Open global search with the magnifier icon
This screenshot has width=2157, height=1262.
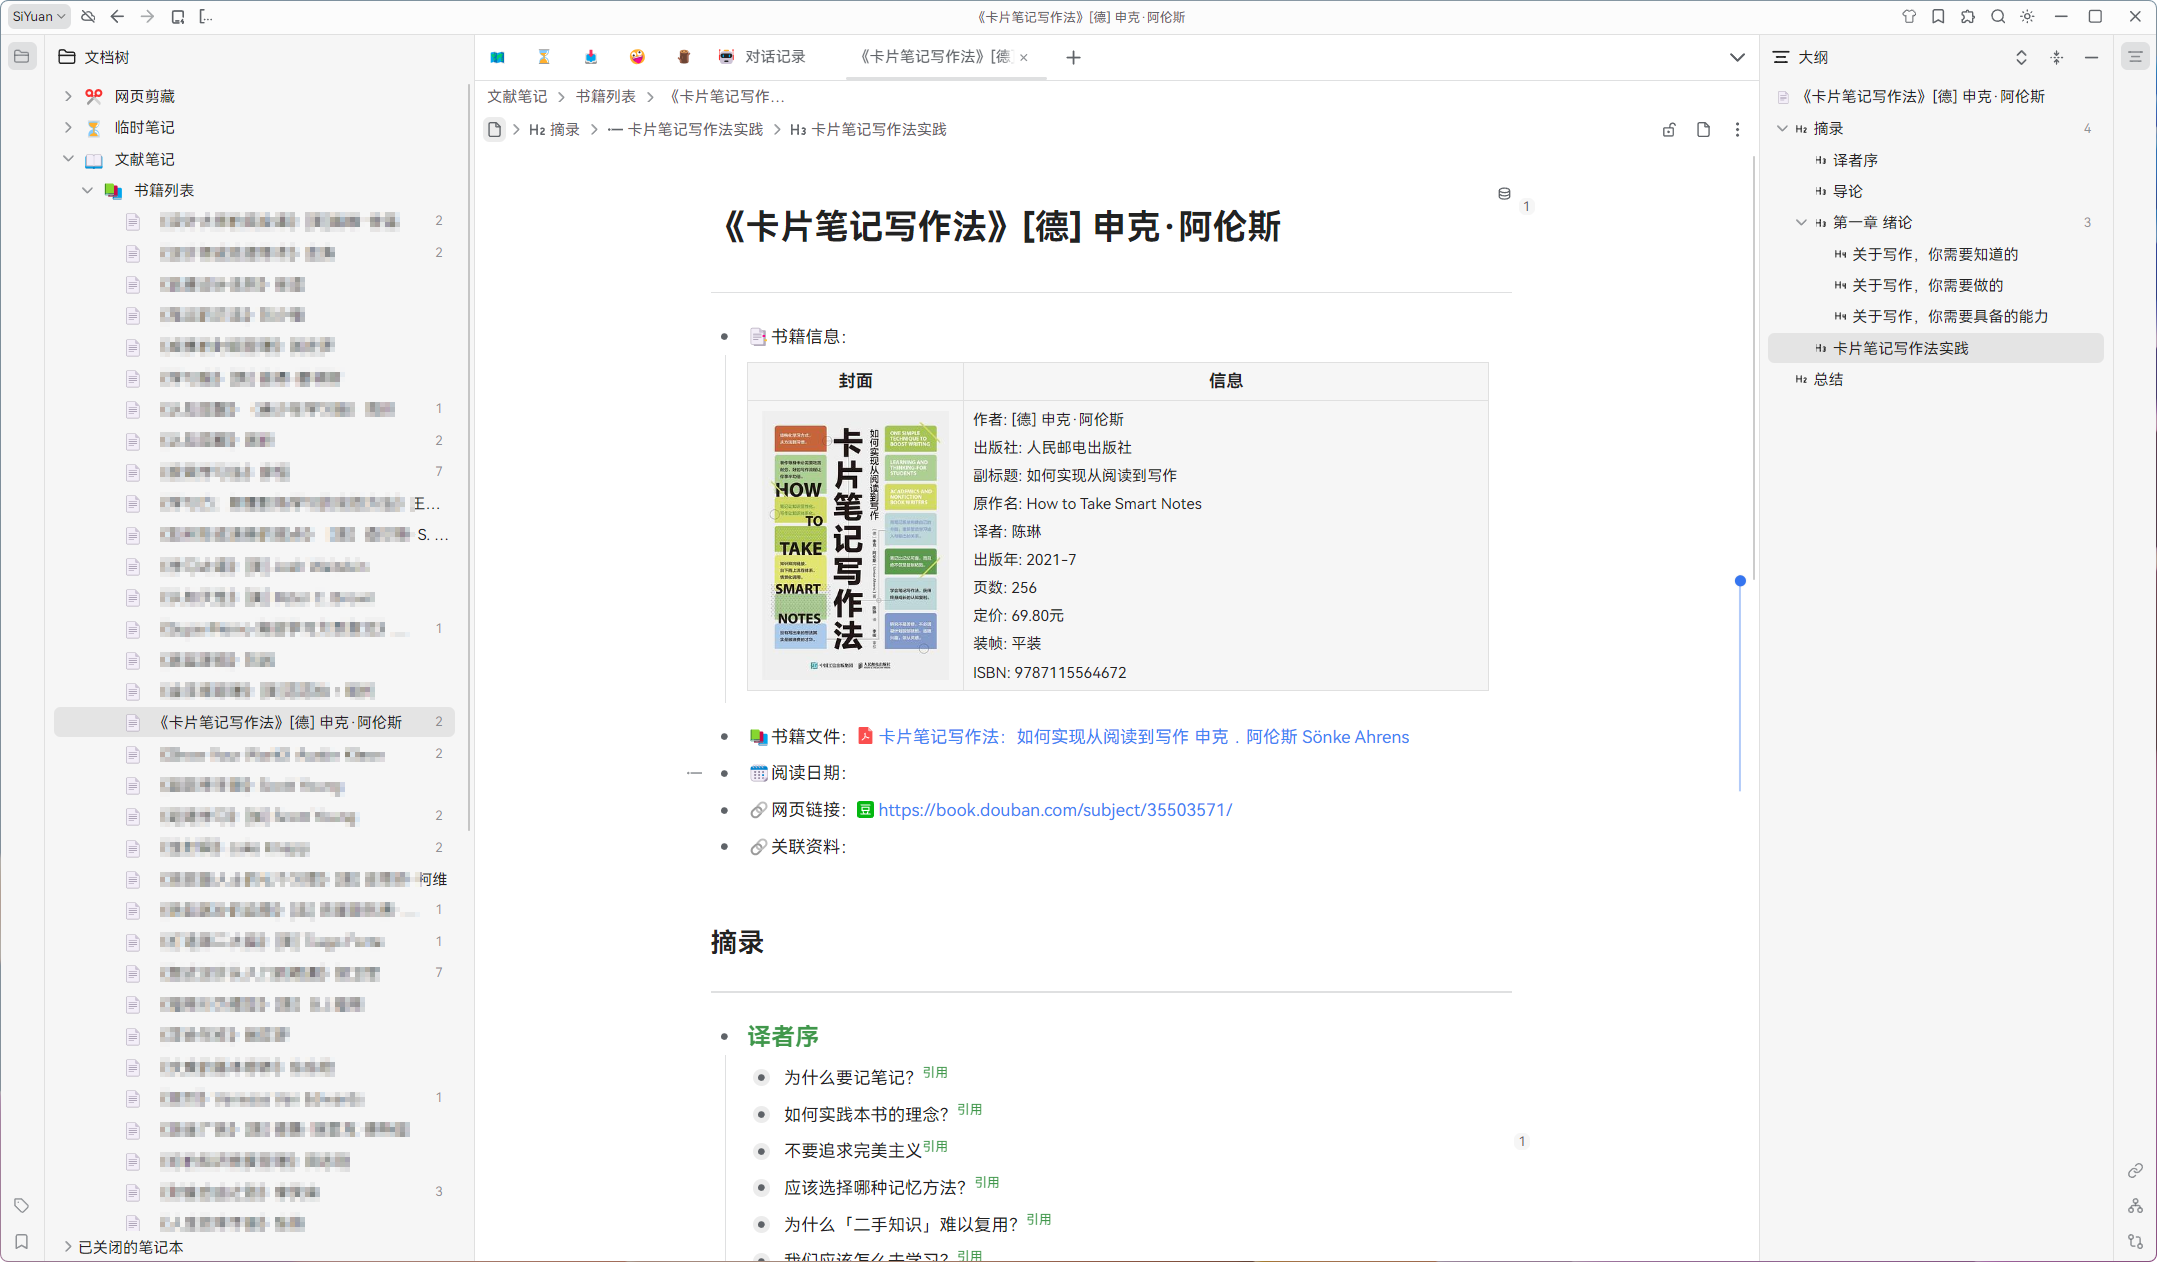[1998, 16]
